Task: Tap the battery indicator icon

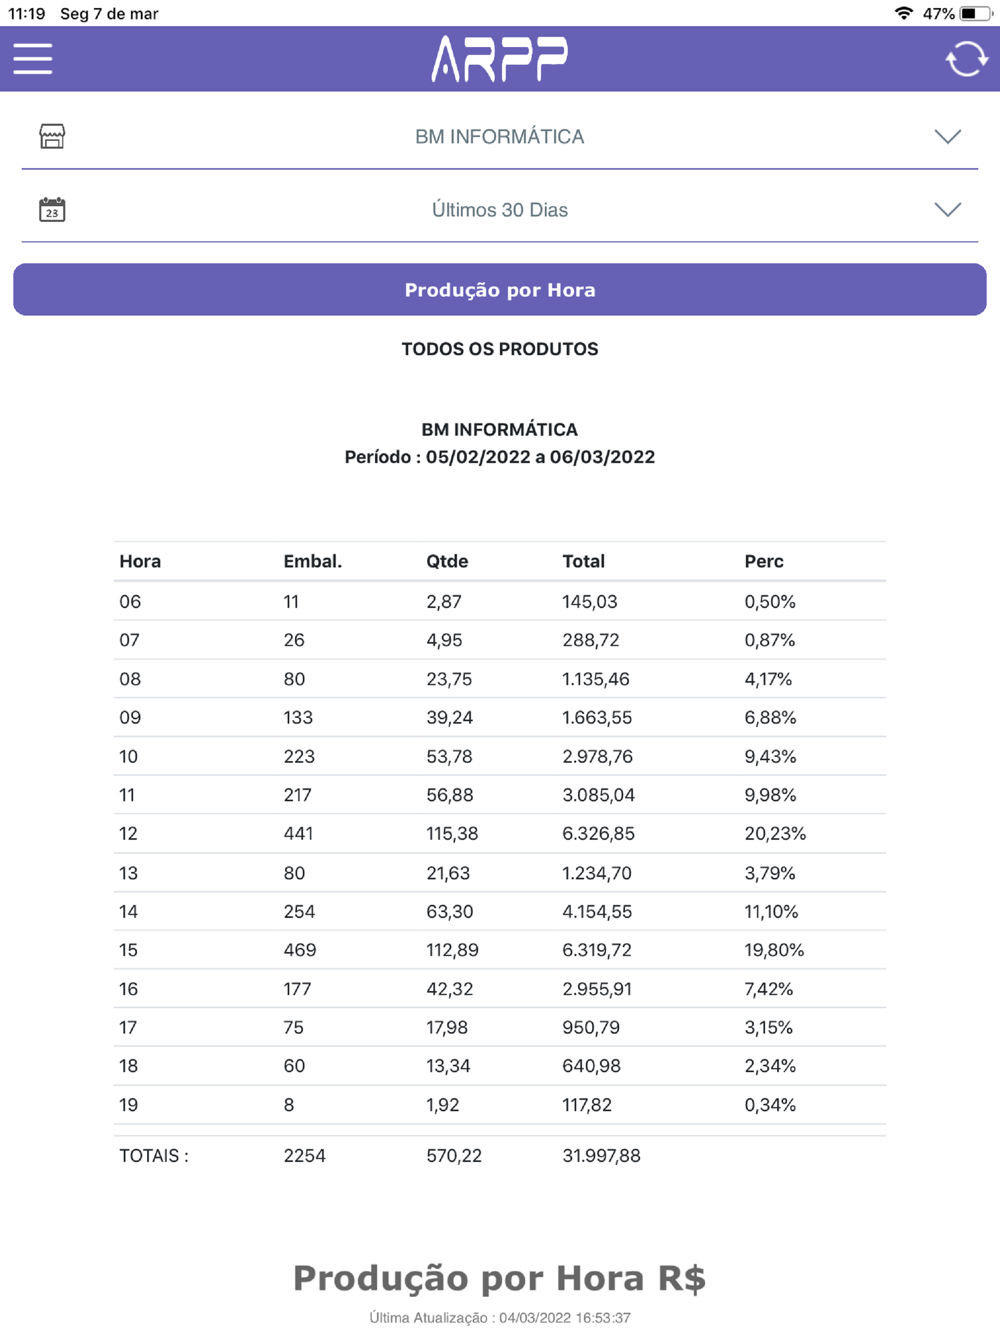Action: [975, 13]
